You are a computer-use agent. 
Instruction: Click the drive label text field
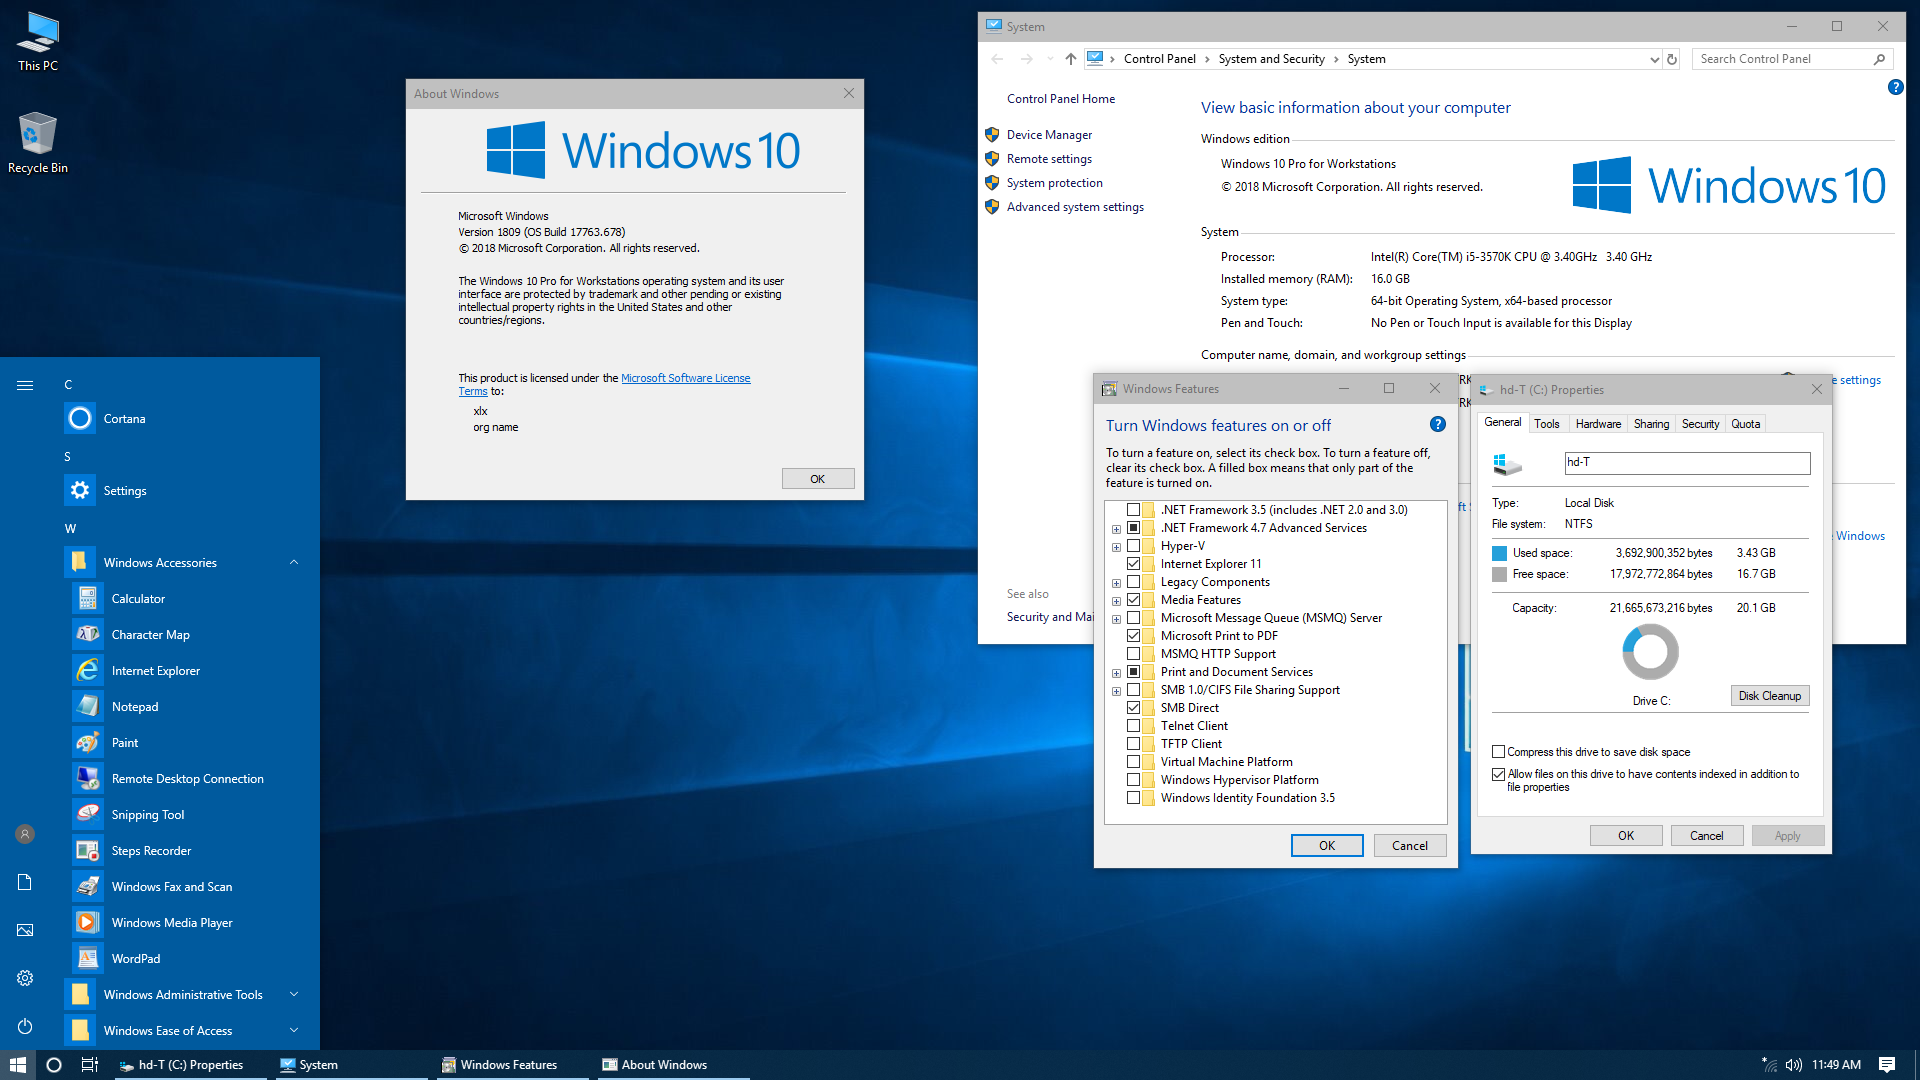1686,463
